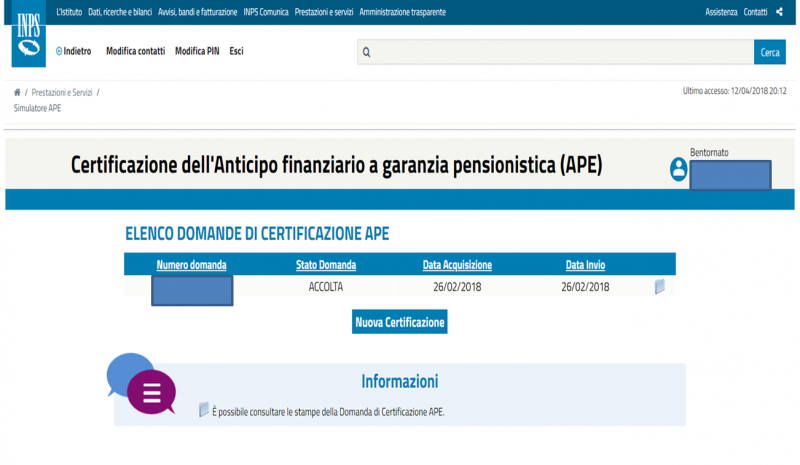Open the L'Istituto menu
Screen dimensions: 800x465
coord(69,12)
